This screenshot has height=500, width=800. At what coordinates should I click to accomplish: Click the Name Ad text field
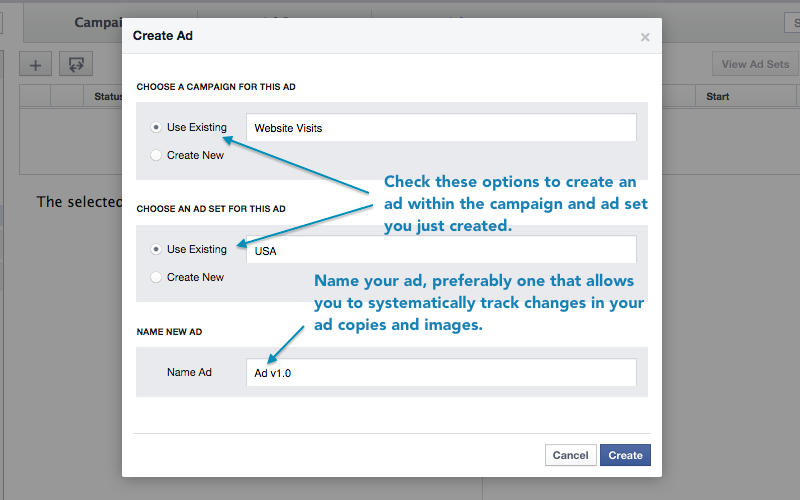tap(441, 372)
